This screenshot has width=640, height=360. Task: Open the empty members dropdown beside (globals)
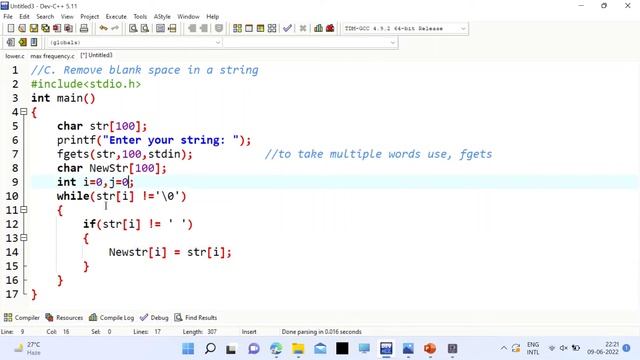click(310, 42)
